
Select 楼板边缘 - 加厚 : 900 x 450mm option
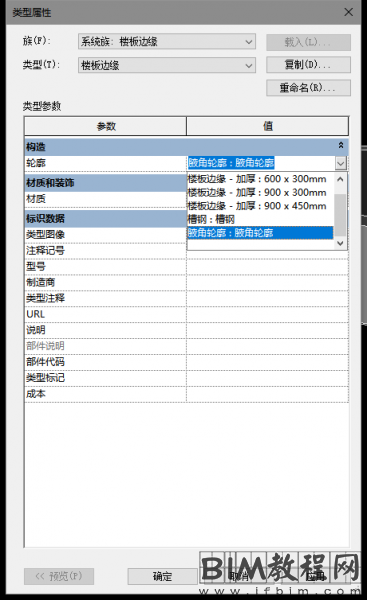260,206
